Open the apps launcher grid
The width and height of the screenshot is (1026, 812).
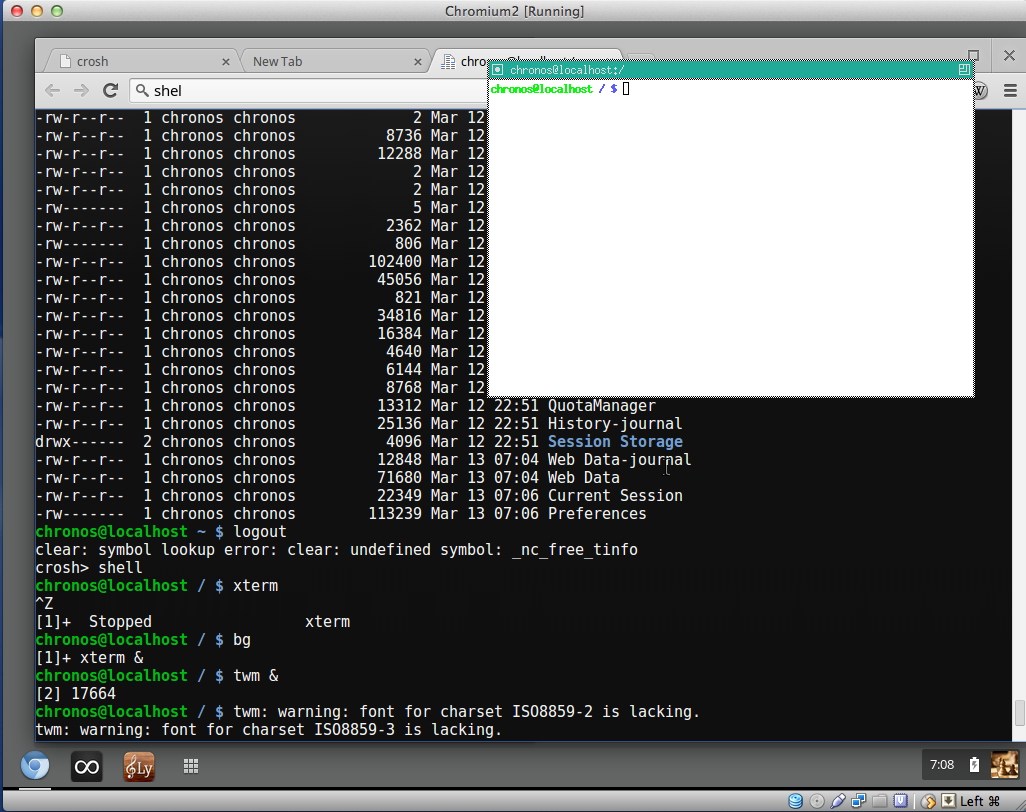[x=190, y=766]
